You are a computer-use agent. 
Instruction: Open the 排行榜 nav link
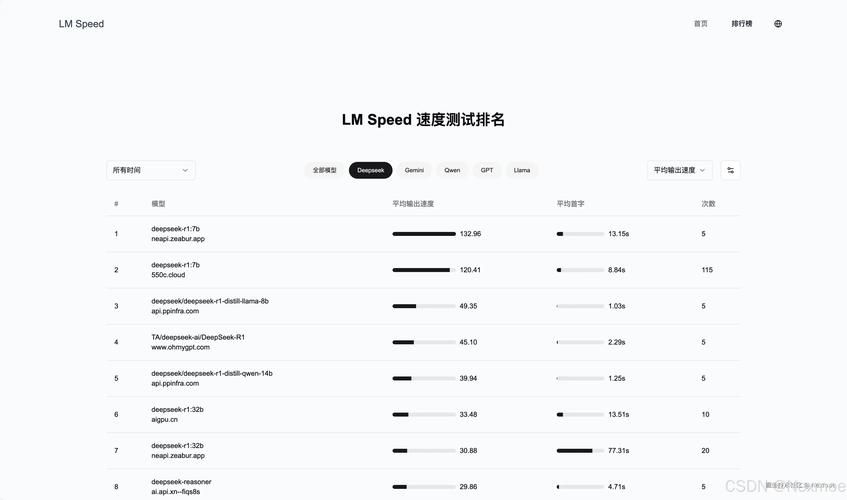coord(742,24)
